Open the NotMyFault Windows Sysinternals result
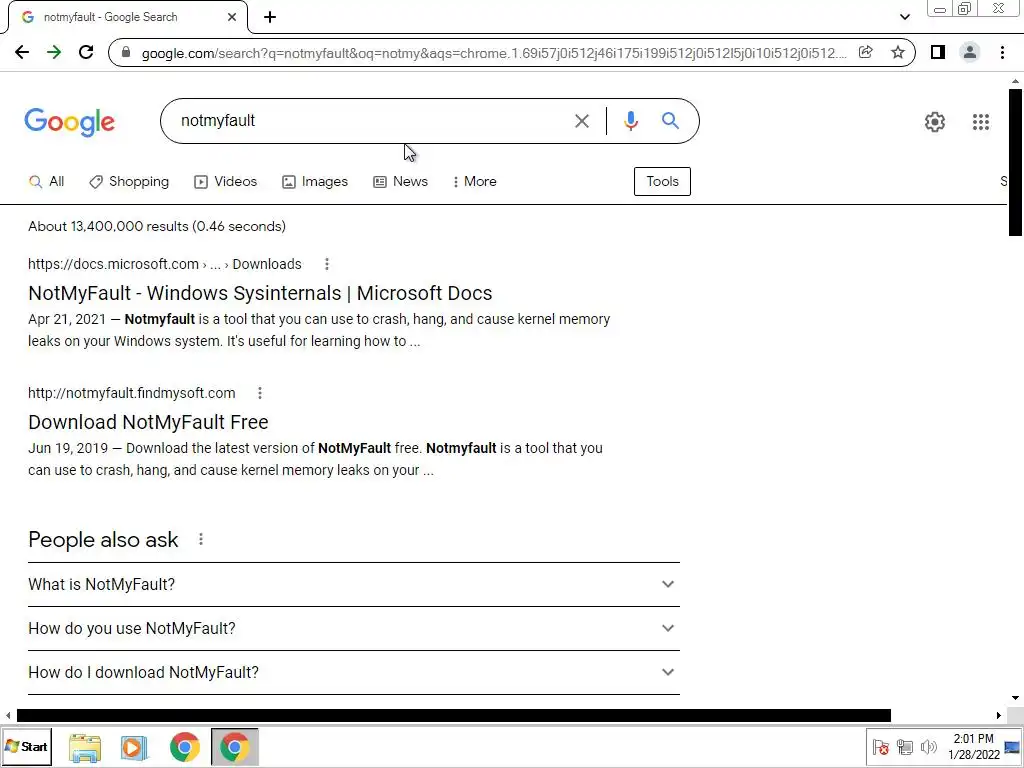This screenshot has width=1024, height=768. pos(260,293)
